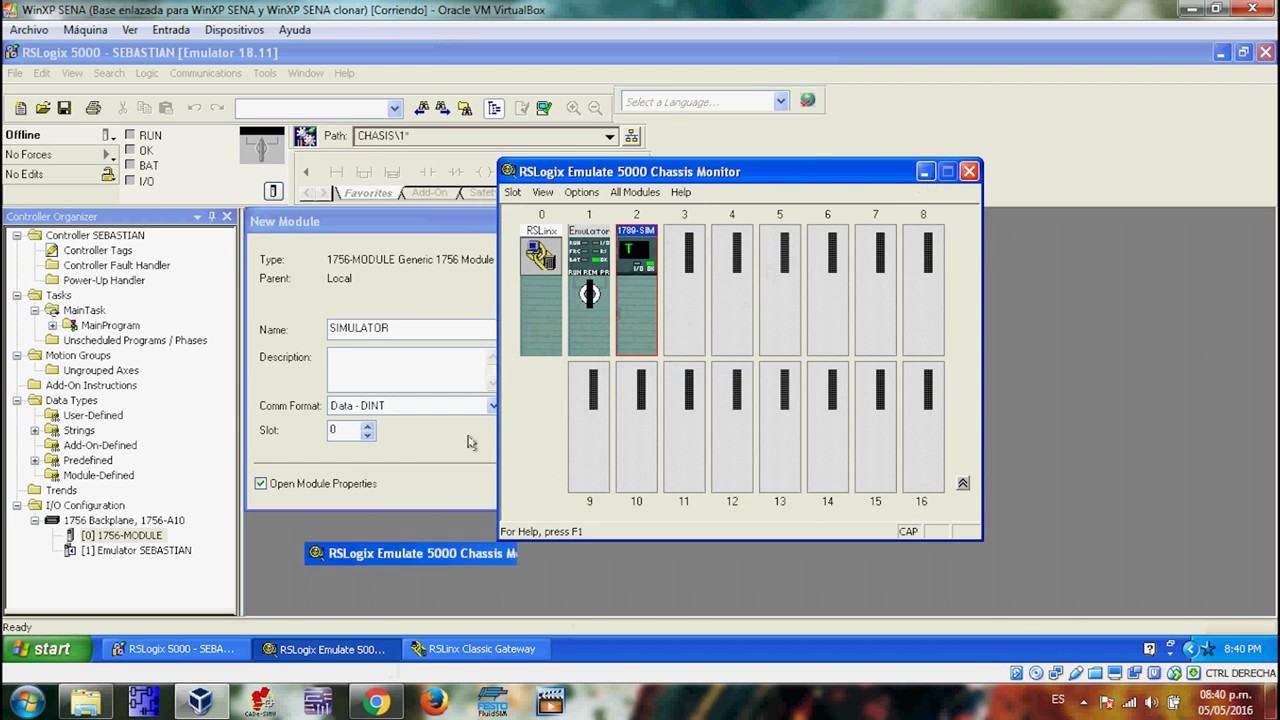Select the 1789-SIM module in slot 2

tap(637, 290)
